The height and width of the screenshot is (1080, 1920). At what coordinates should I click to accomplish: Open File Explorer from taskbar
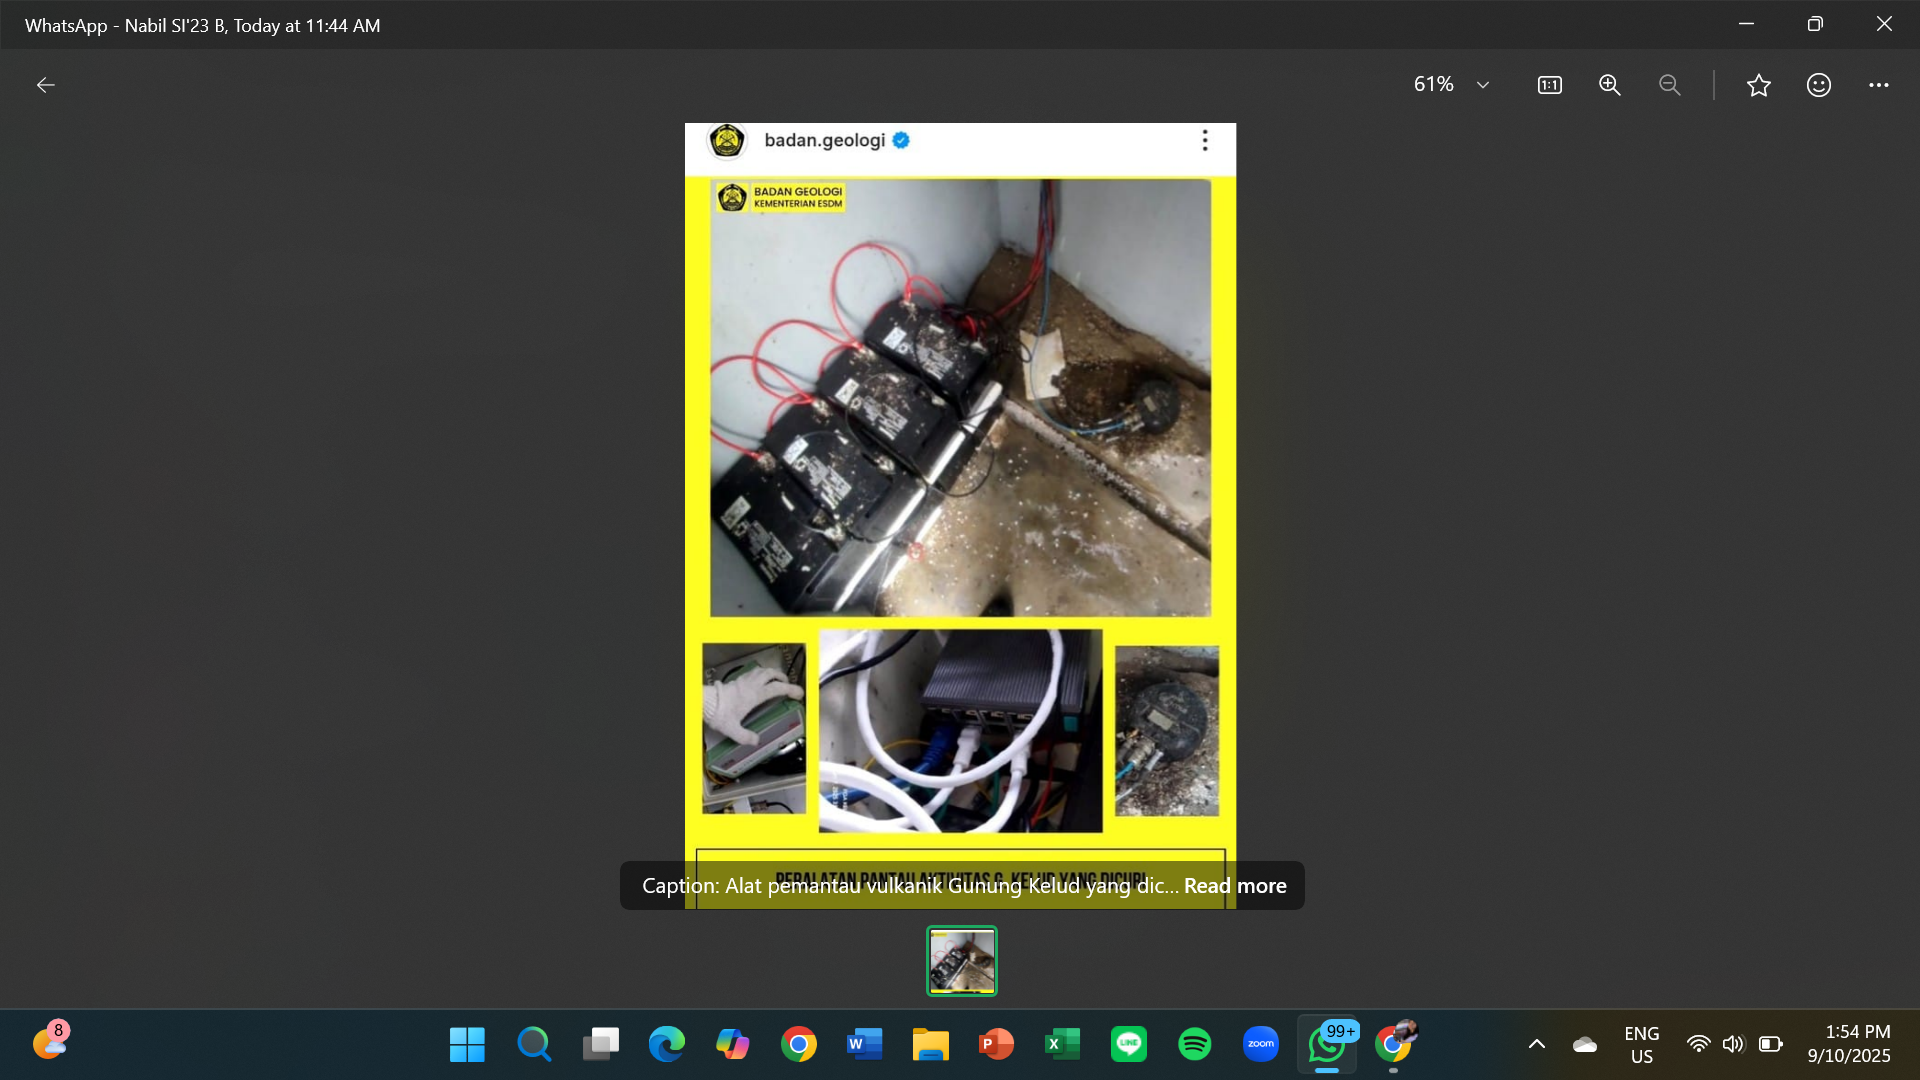930,1044
